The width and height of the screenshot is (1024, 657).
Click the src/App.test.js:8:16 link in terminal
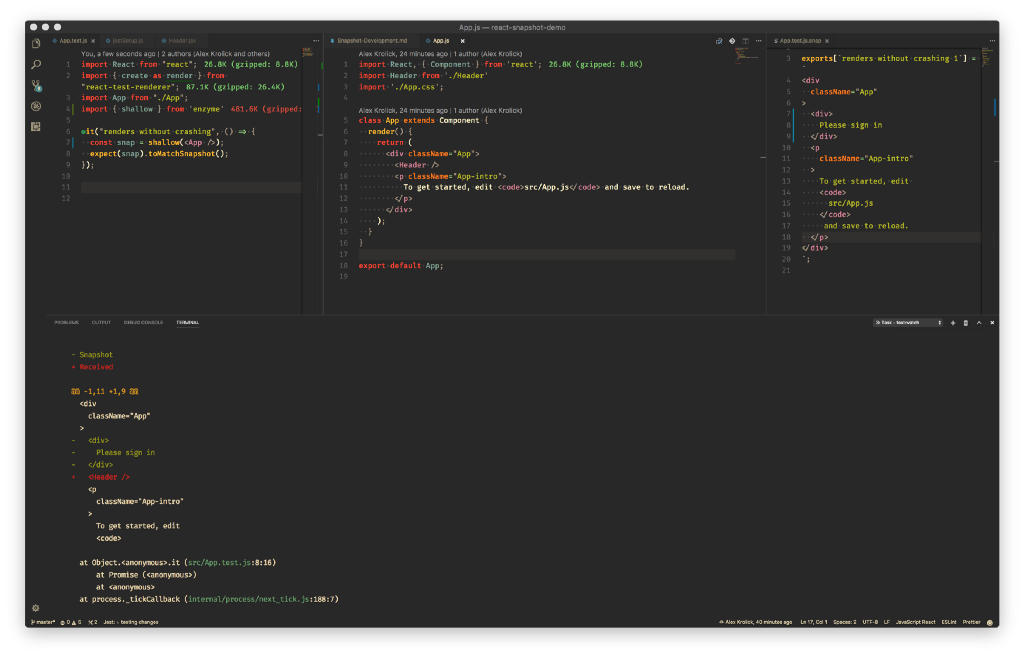(230, 563)
